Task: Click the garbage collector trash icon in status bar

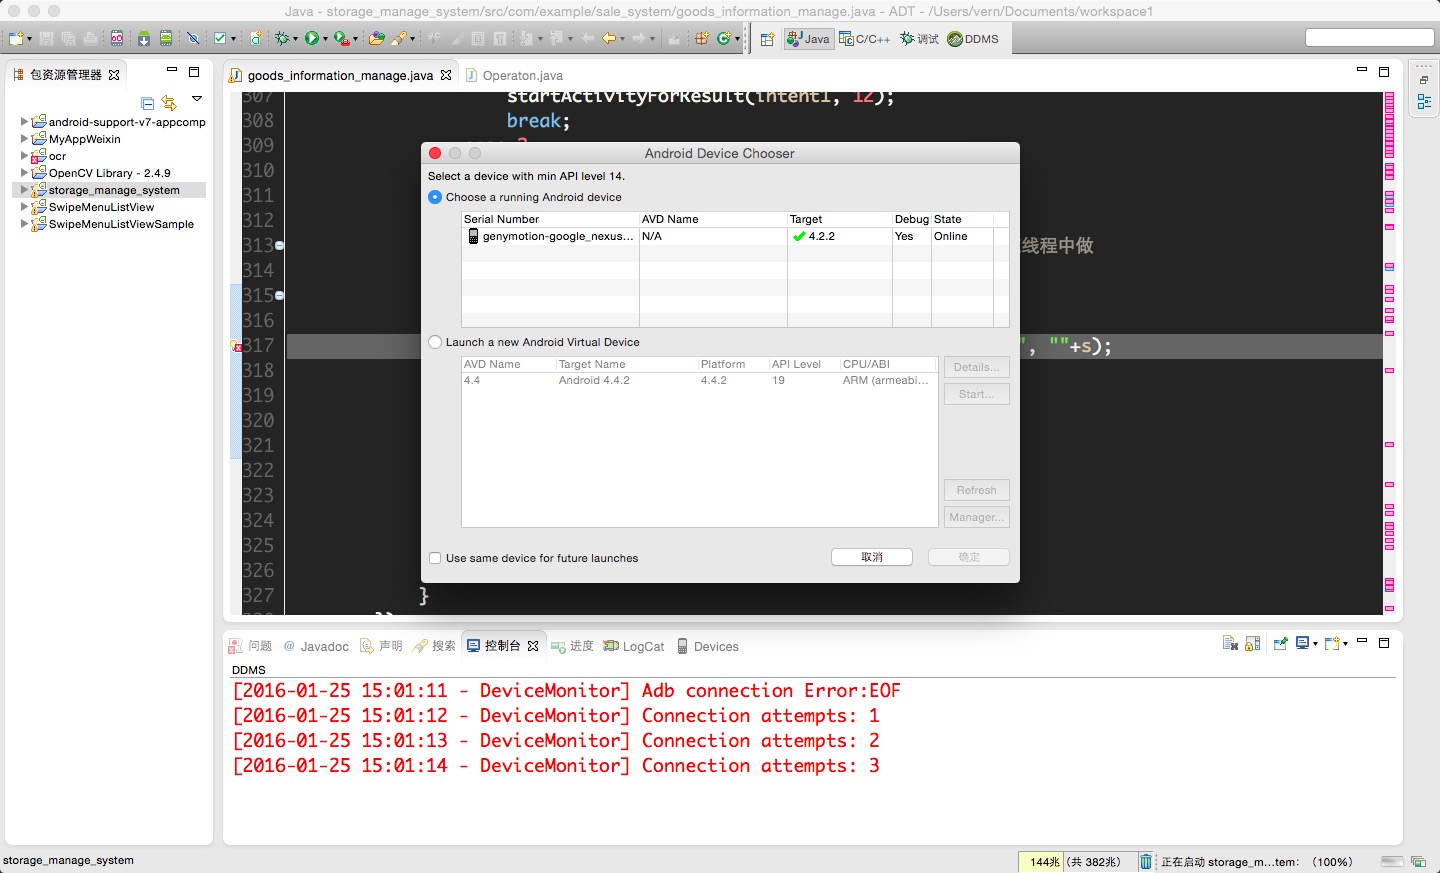Action: tap(1146, 862)
